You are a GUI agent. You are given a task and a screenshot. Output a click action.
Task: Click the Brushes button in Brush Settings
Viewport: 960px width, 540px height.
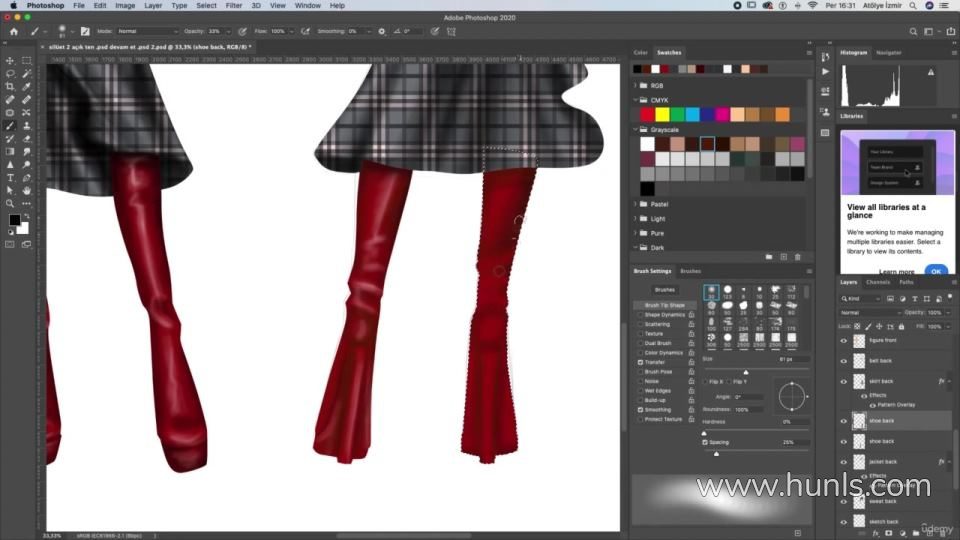click(665, 290)
